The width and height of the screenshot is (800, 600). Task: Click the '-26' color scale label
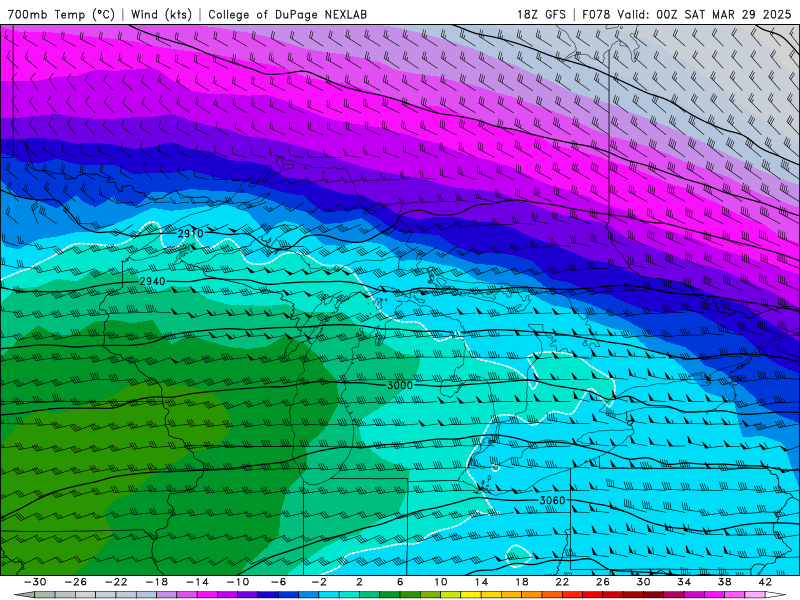click(x=76, y=582)
